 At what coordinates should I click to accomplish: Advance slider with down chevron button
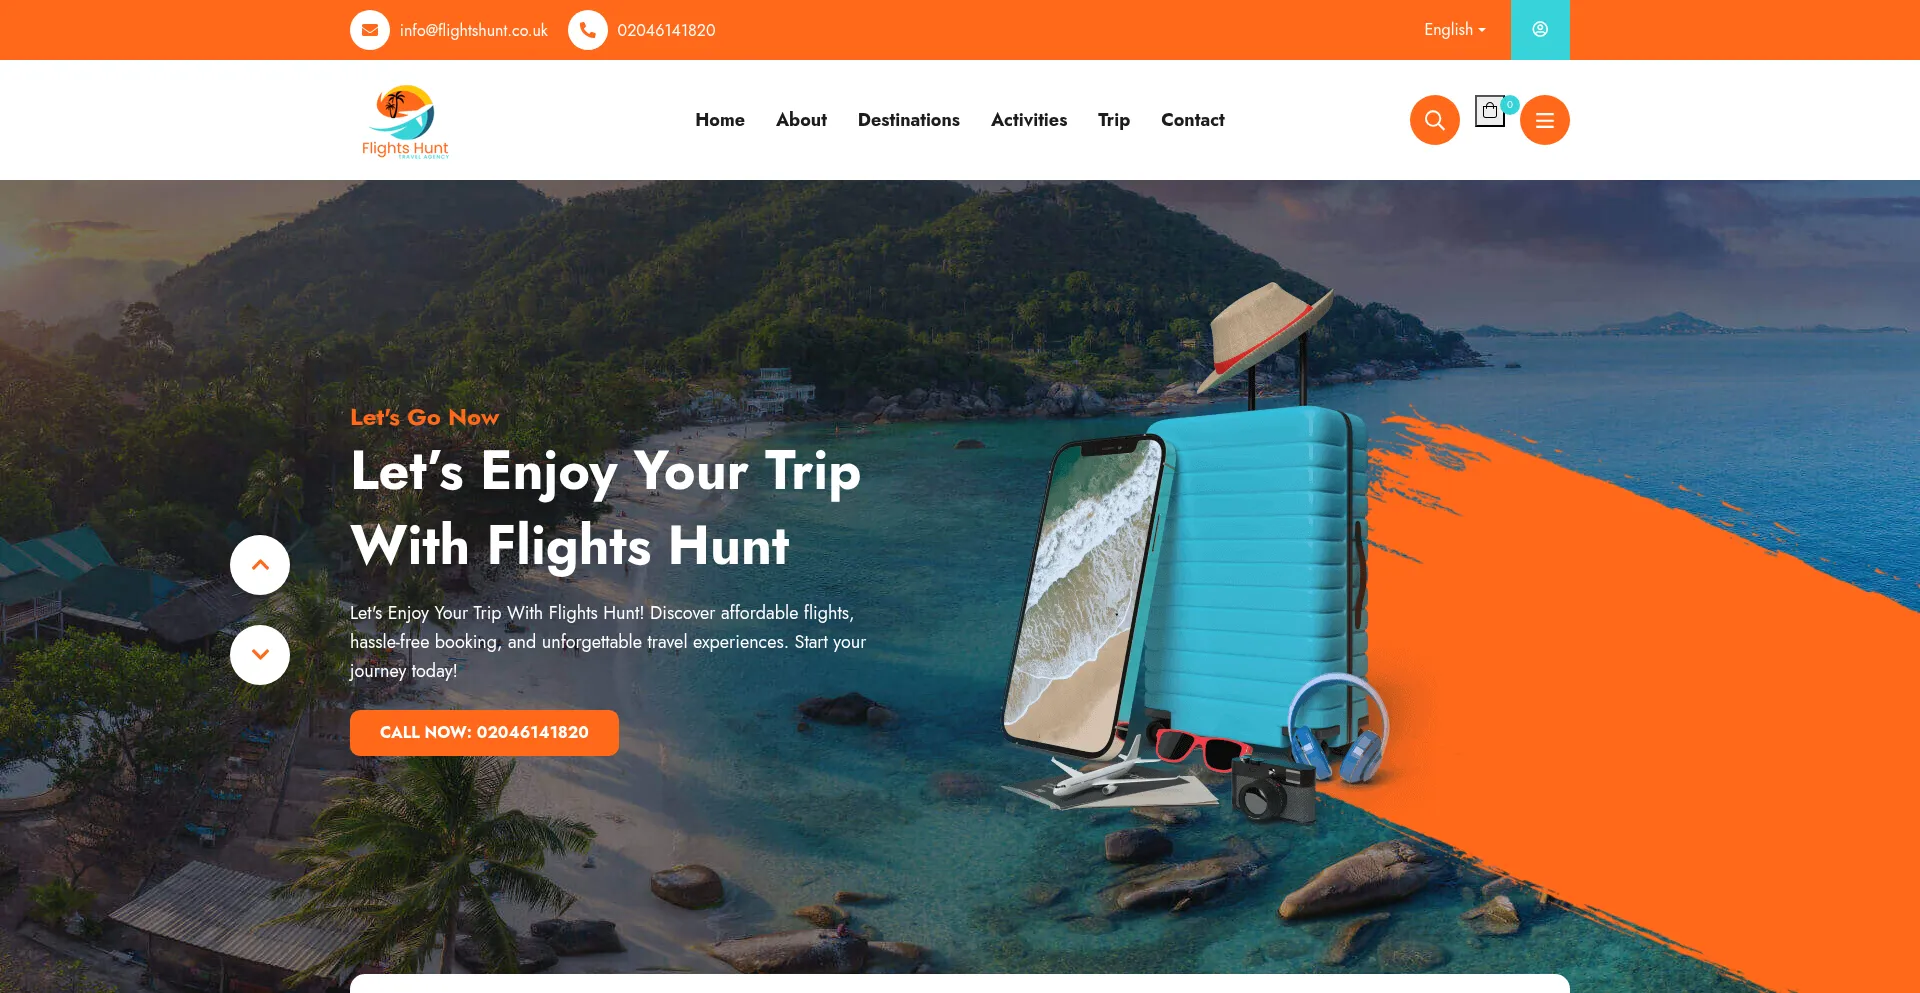click(x=260, y=655)
